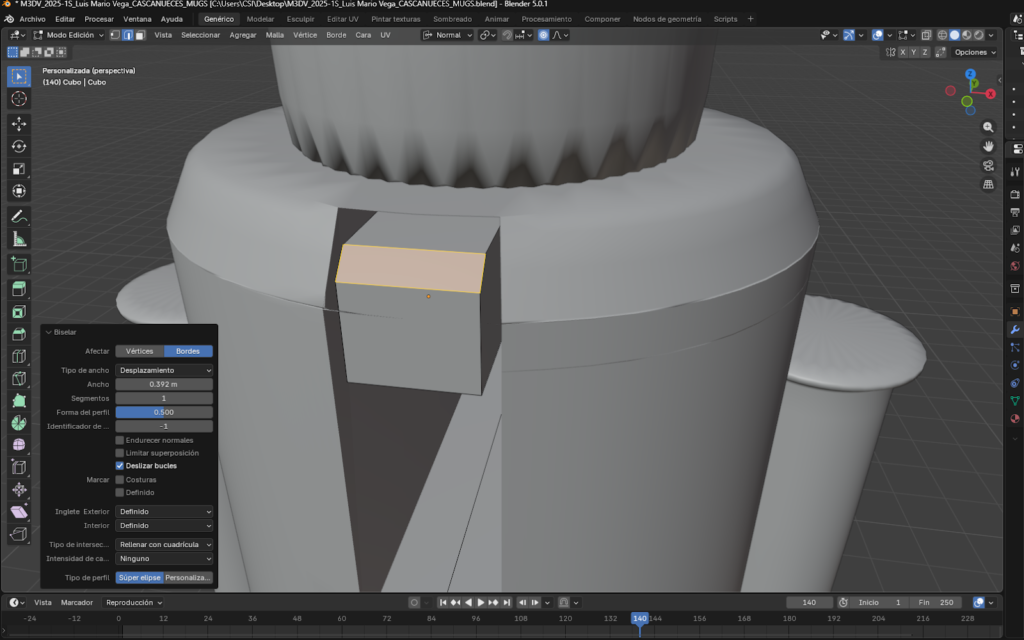This screenshot has height=640, width=1024.
Task: Set Afectar to Vértices
Action: [x=139, y=351]
